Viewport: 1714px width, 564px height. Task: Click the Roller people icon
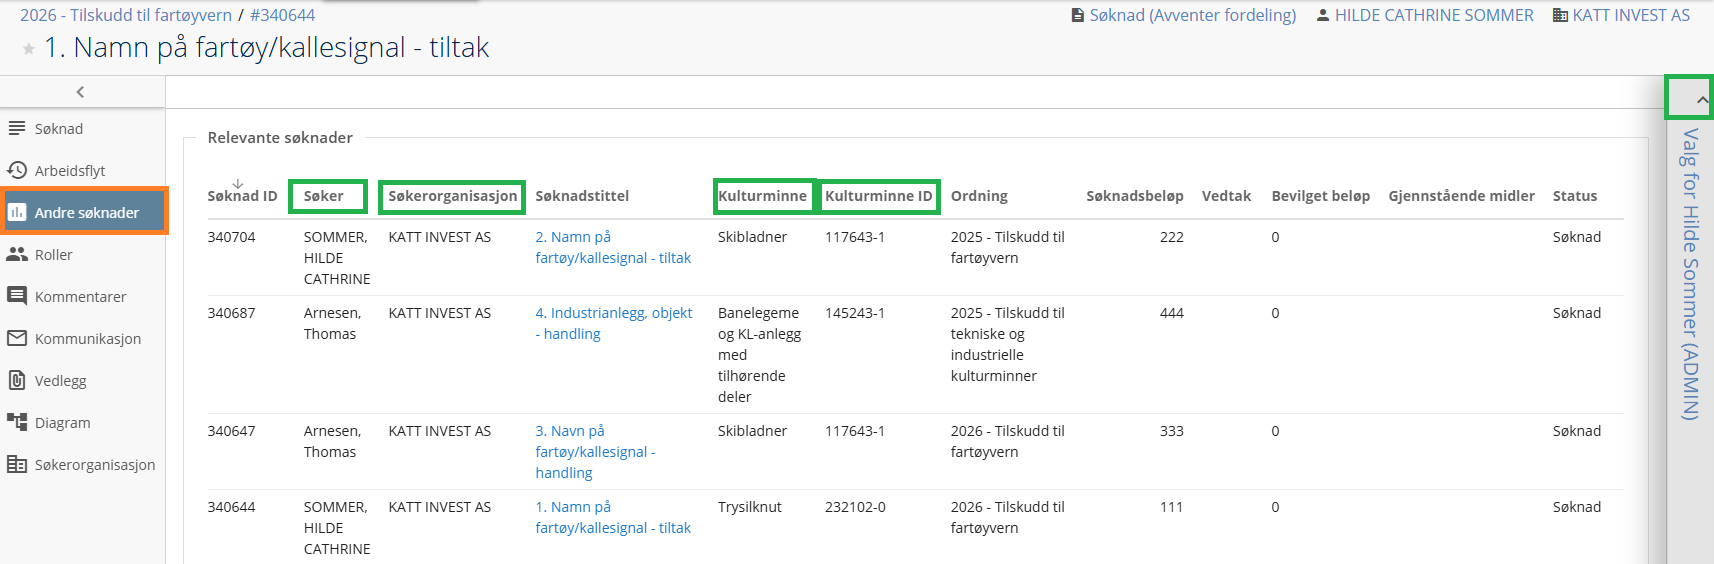[17, 255]
